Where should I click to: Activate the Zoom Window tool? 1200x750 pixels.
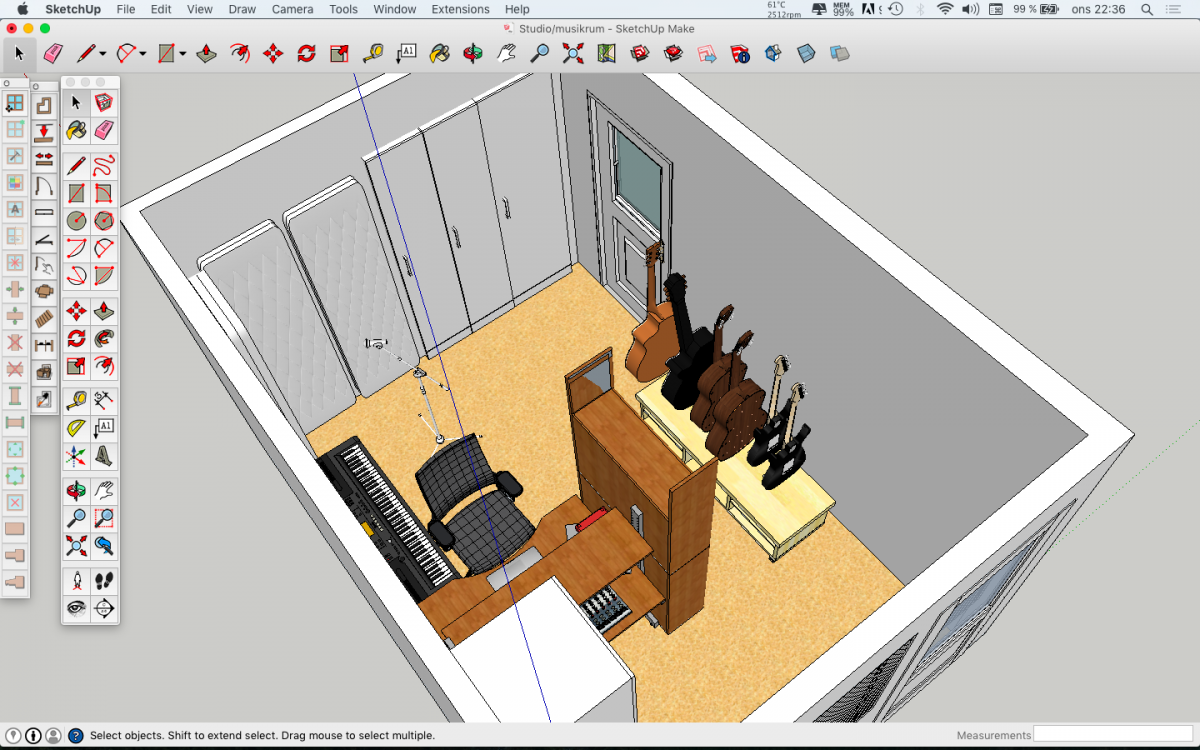click(103, 518)
